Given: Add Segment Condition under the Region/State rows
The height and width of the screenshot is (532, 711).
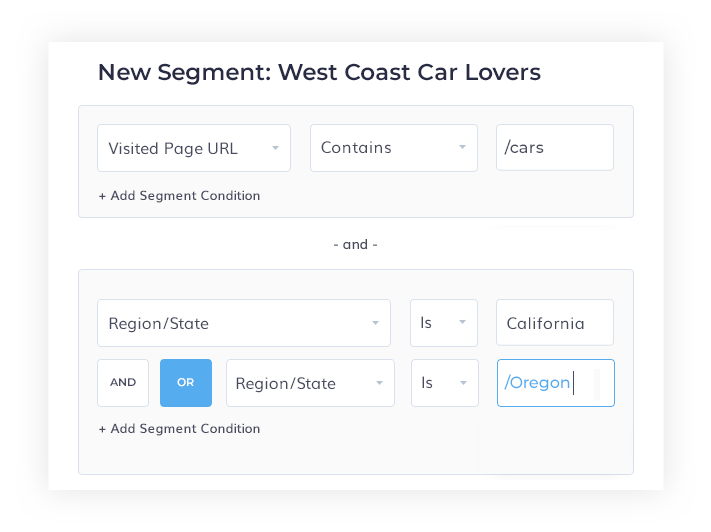Looking at the screenshot, I should point(179,429).
